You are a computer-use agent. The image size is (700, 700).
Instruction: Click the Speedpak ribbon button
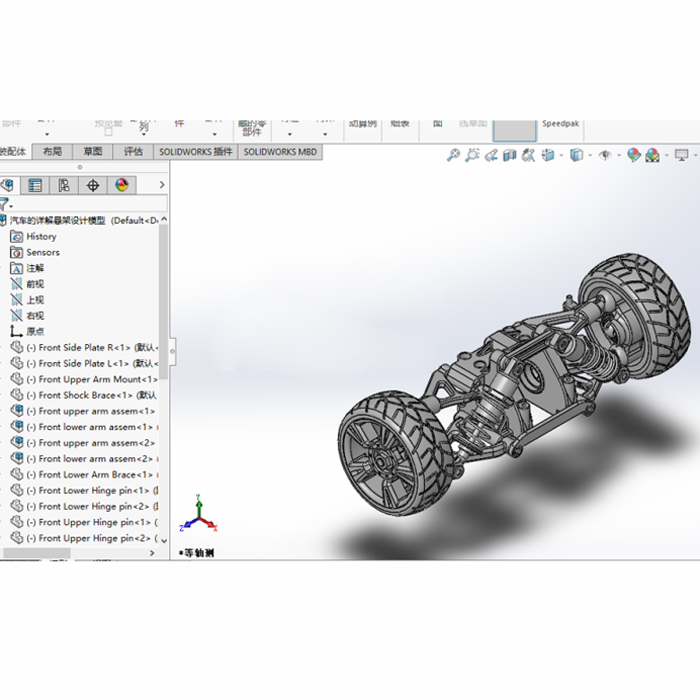(560, 124)
